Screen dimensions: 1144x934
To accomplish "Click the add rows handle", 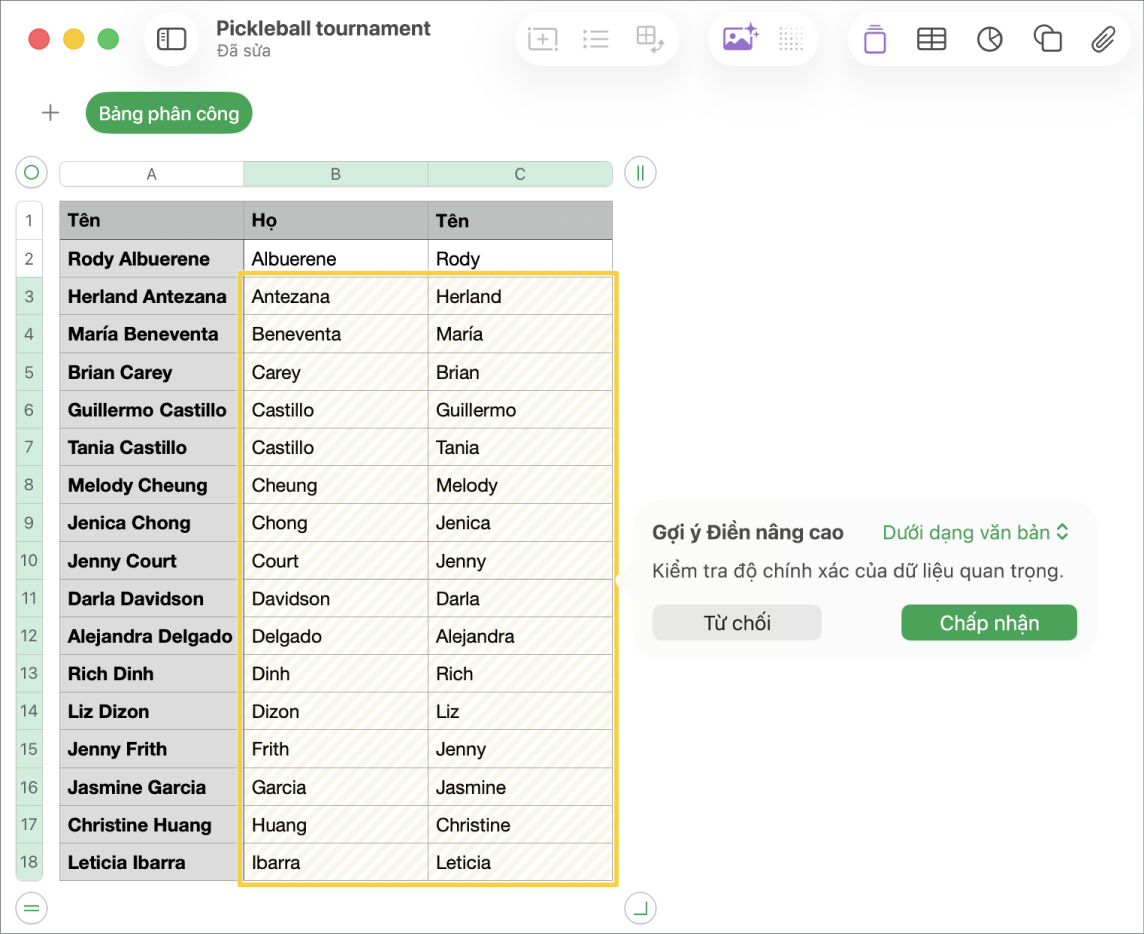I will (x=31, y=908).
